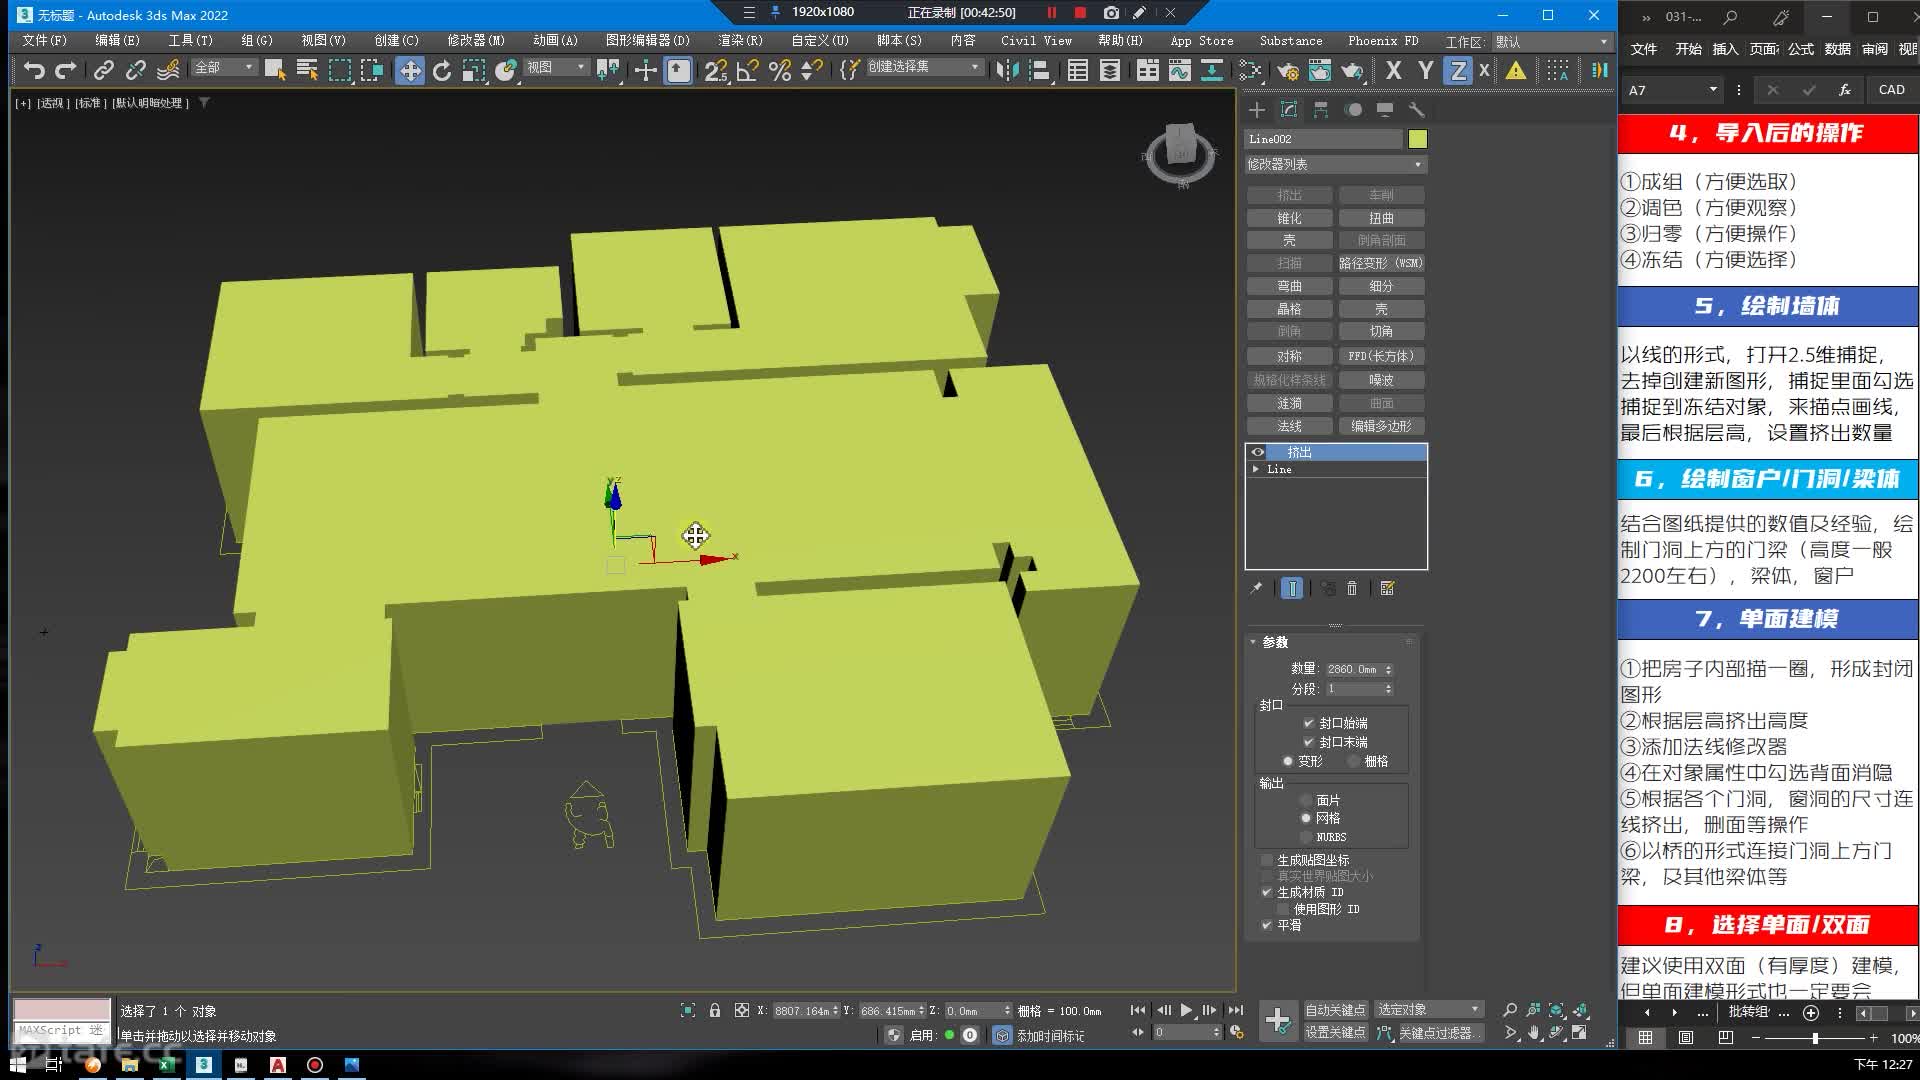Image resolution: width=1920 pixels, height=1080 pixels.
Task: Click the Play Animation button
Action: [1186, 1011]
